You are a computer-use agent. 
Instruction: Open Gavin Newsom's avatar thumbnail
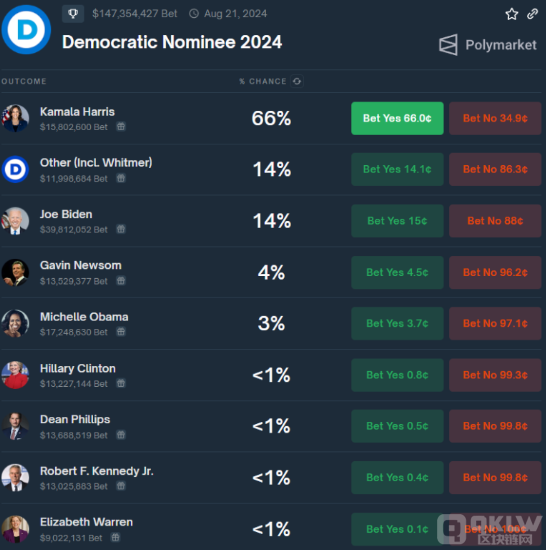pos(15,273)
